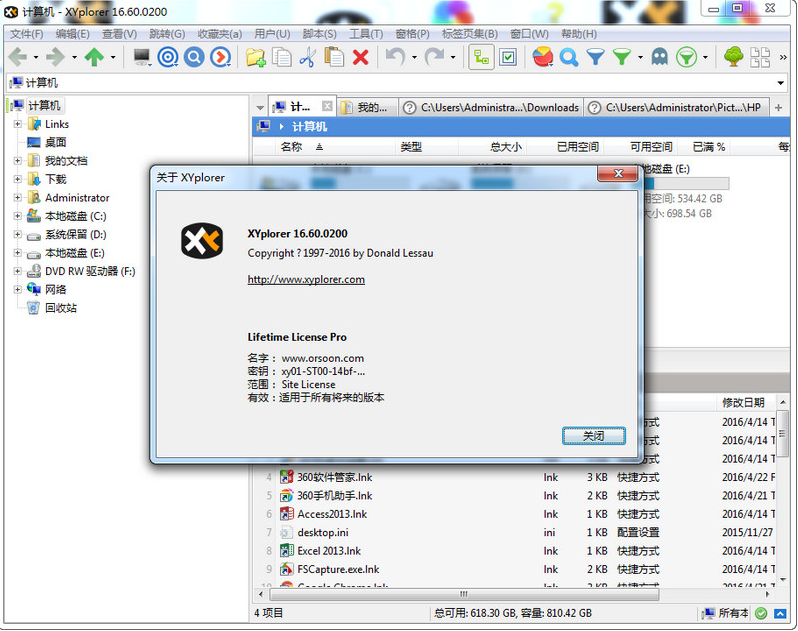The image size is (798, 631).
Task: Click the pie chart properties icon
Action: click(x=543, y=57)
